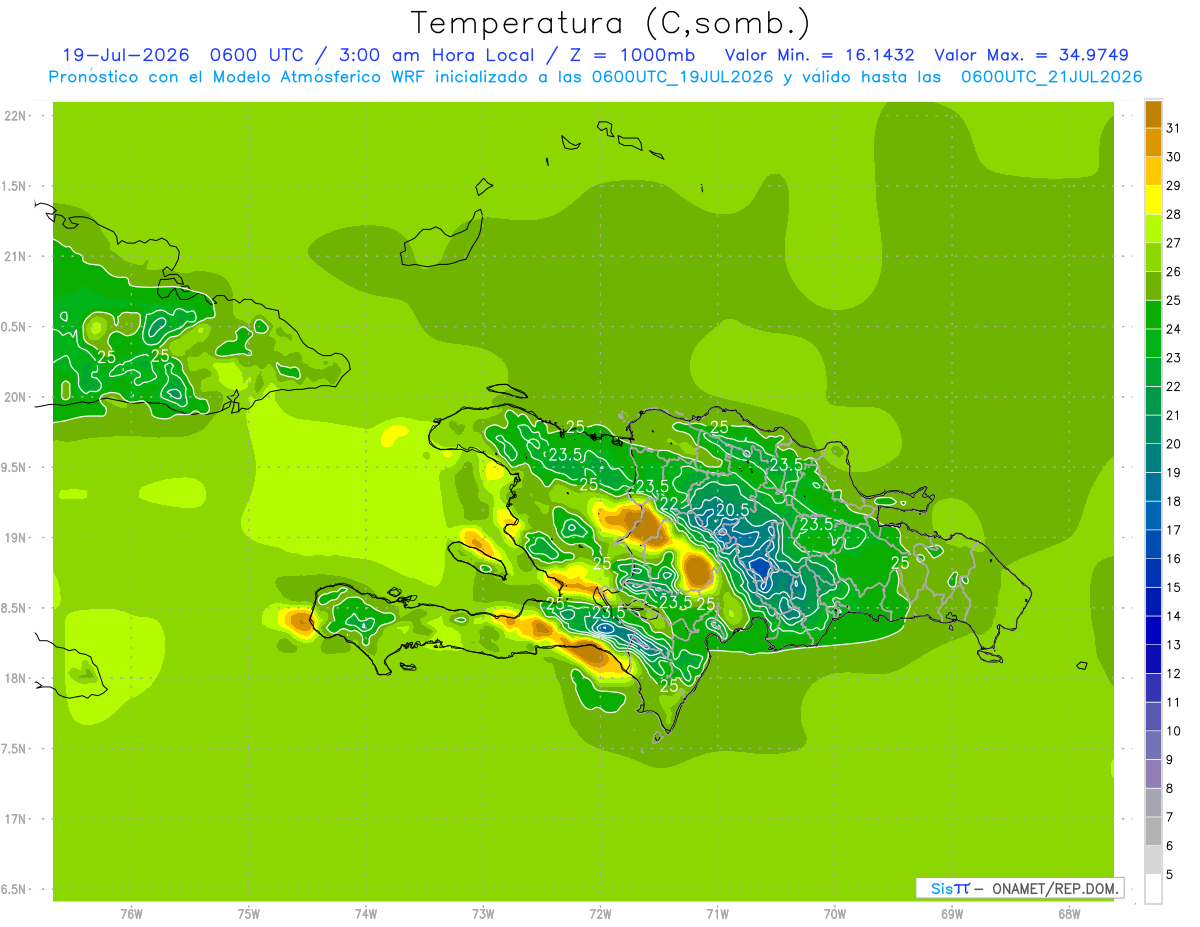
Task: Click the "18N" latitude axis label
Action: coord(15,678)
